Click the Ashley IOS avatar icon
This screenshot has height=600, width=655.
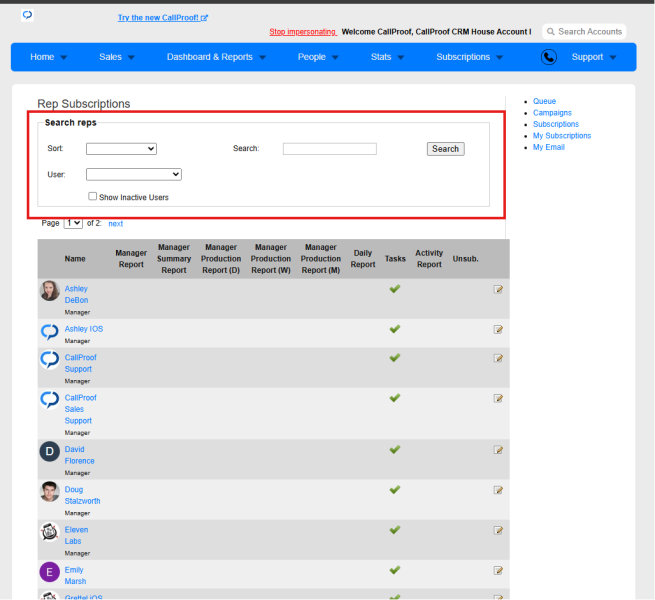click(50, 332)
